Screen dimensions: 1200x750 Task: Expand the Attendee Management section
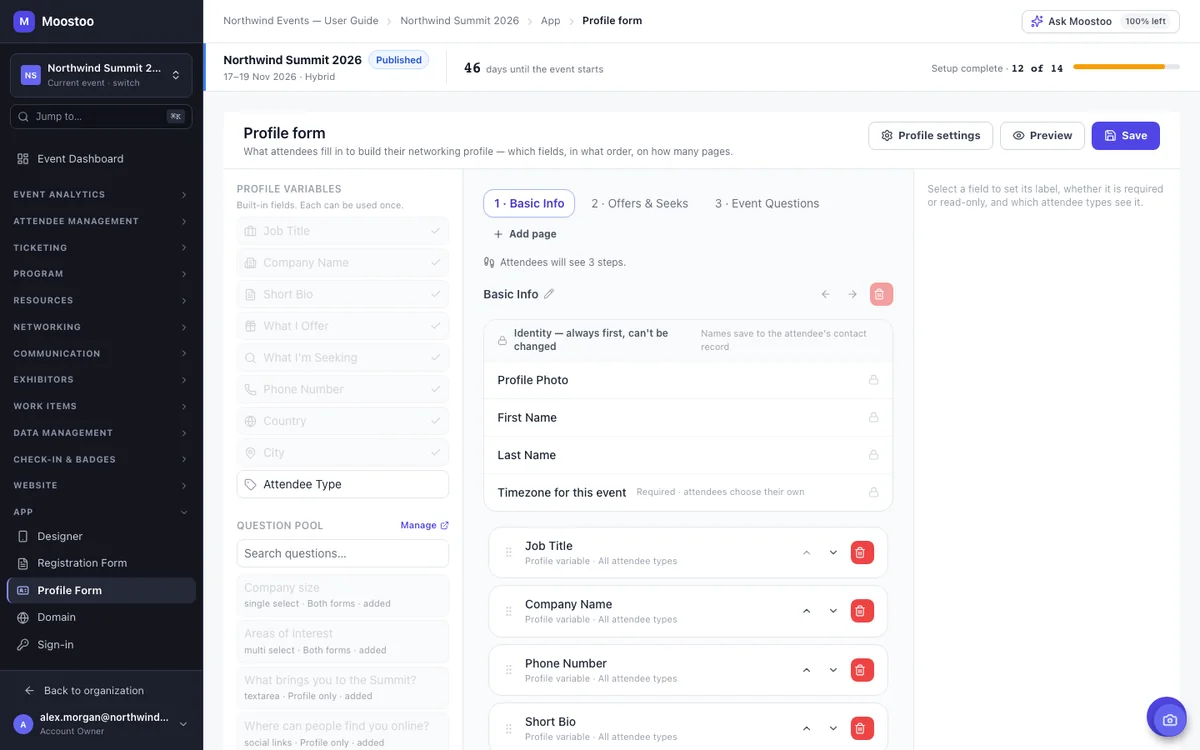click(101, 221)
